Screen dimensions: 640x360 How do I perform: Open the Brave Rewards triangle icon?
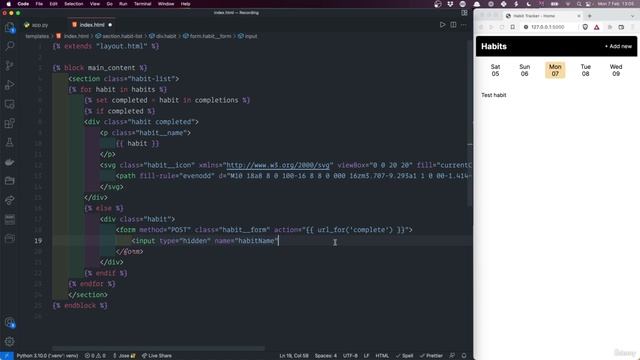click(x=597, y=27)
